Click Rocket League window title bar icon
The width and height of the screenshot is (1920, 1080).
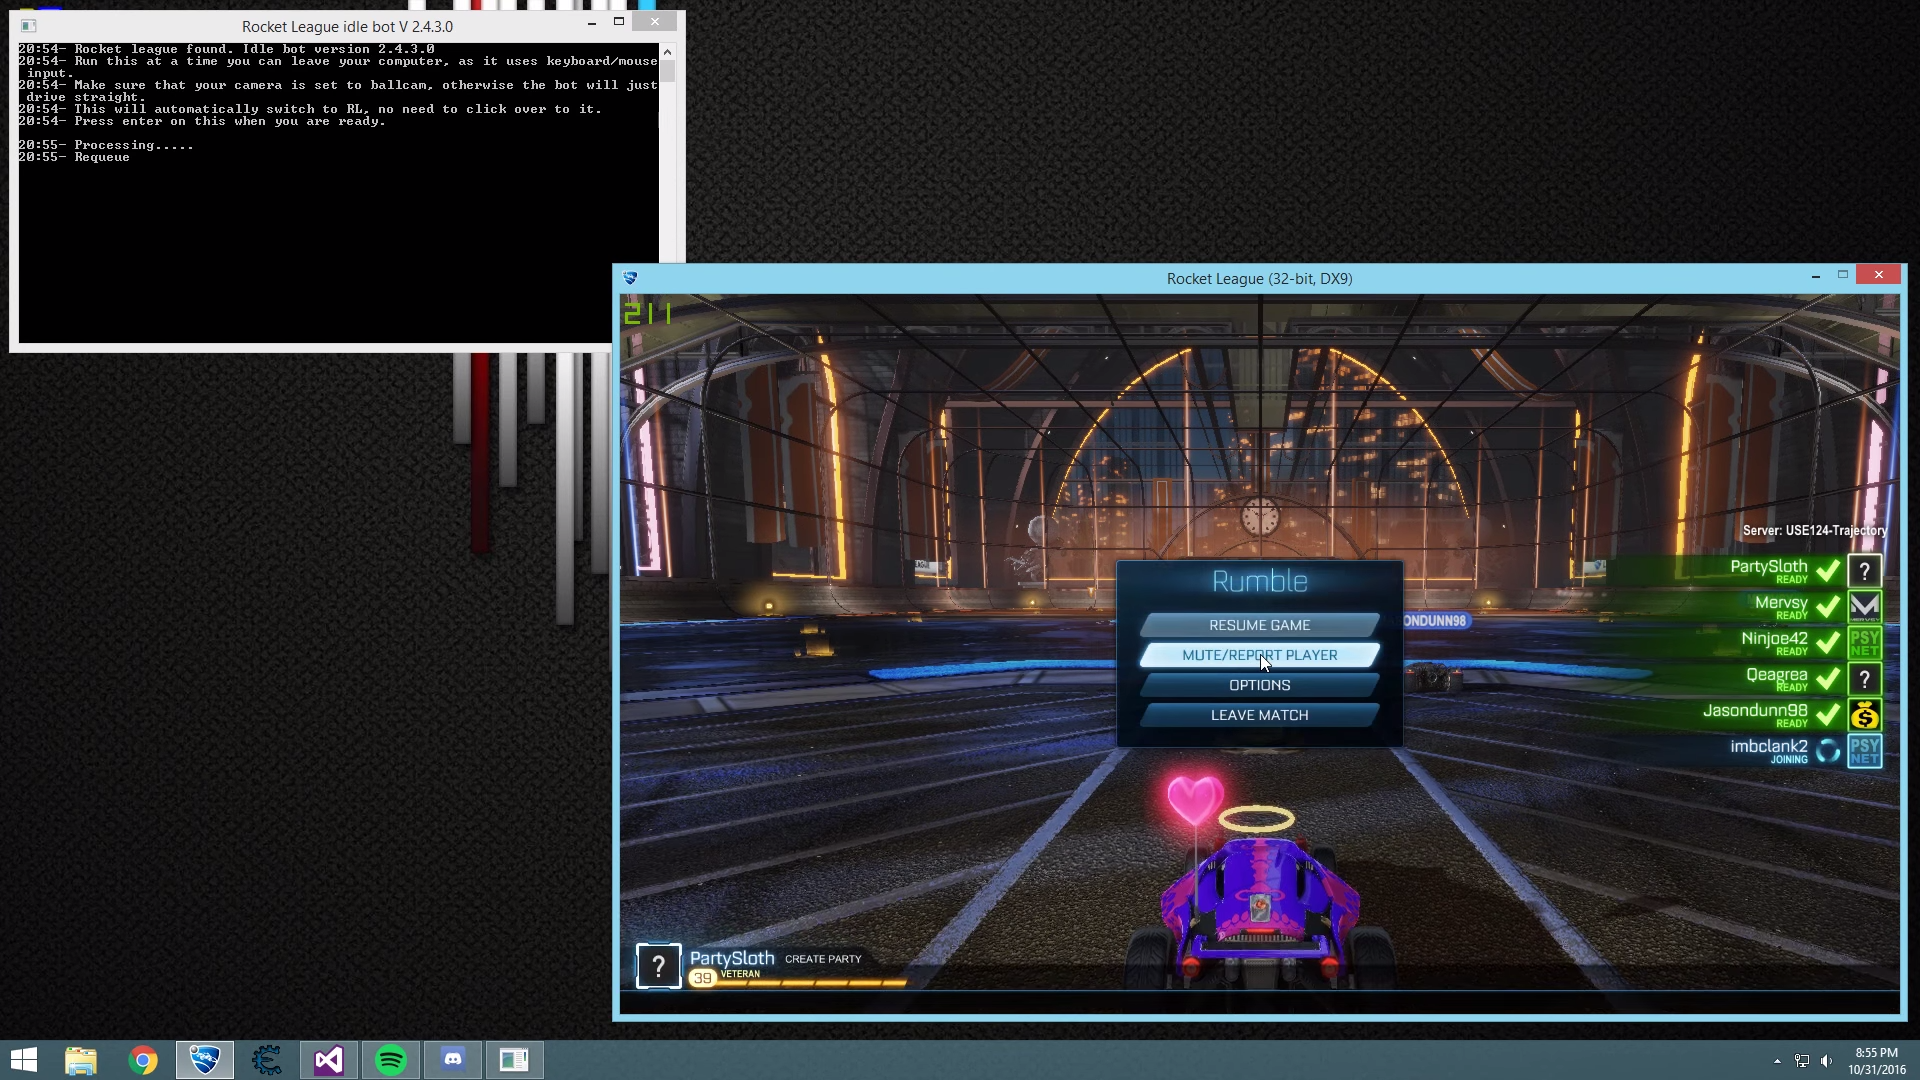point(630,278)
